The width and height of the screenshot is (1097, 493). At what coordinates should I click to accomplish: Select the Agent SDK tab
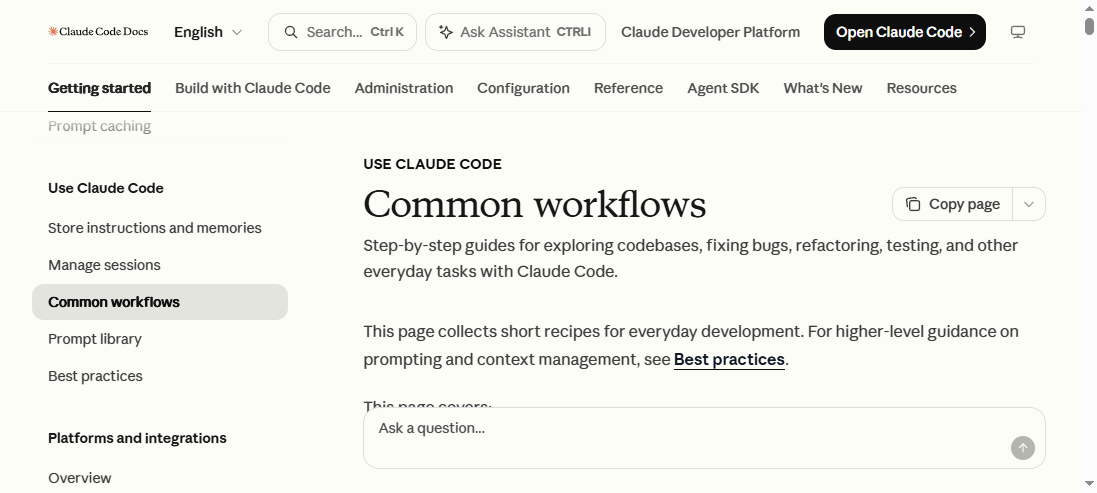[723, 88]
